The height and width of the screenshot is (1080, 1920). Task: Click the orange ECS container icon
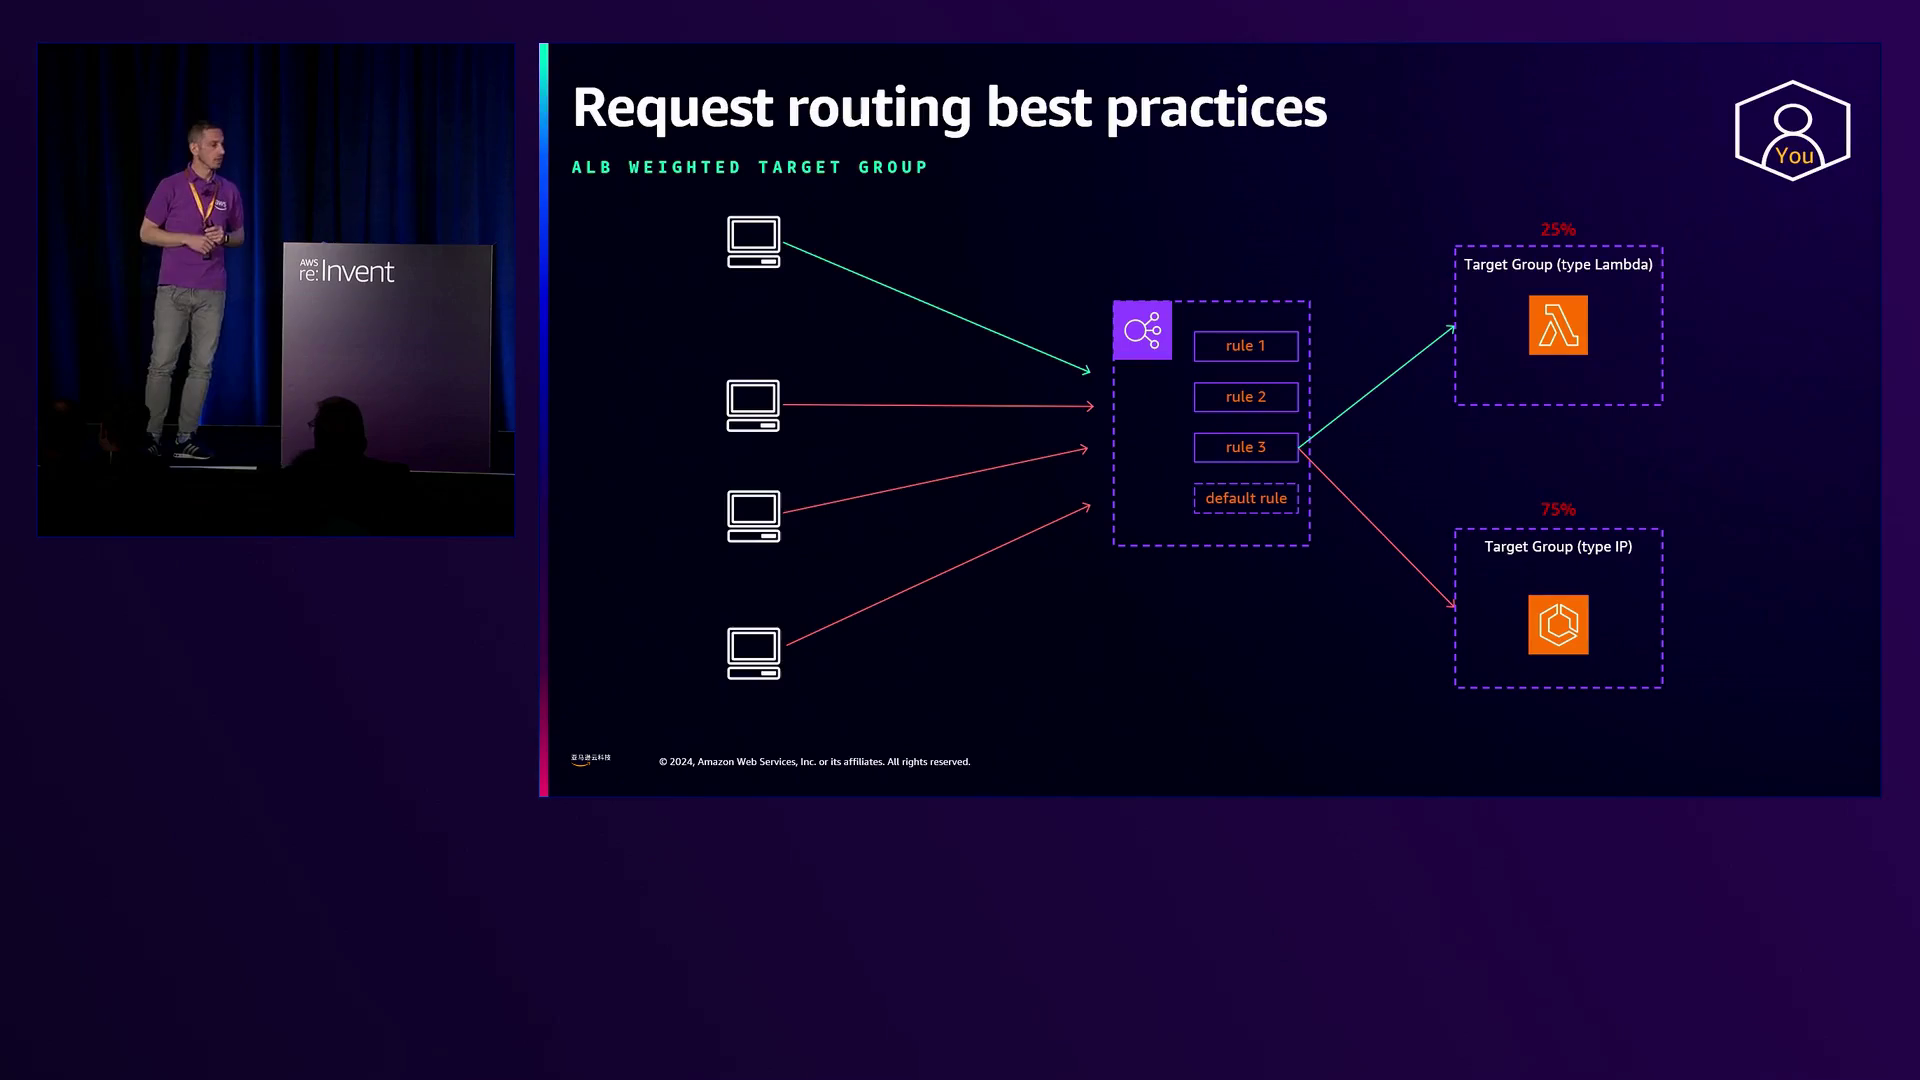1558,625
